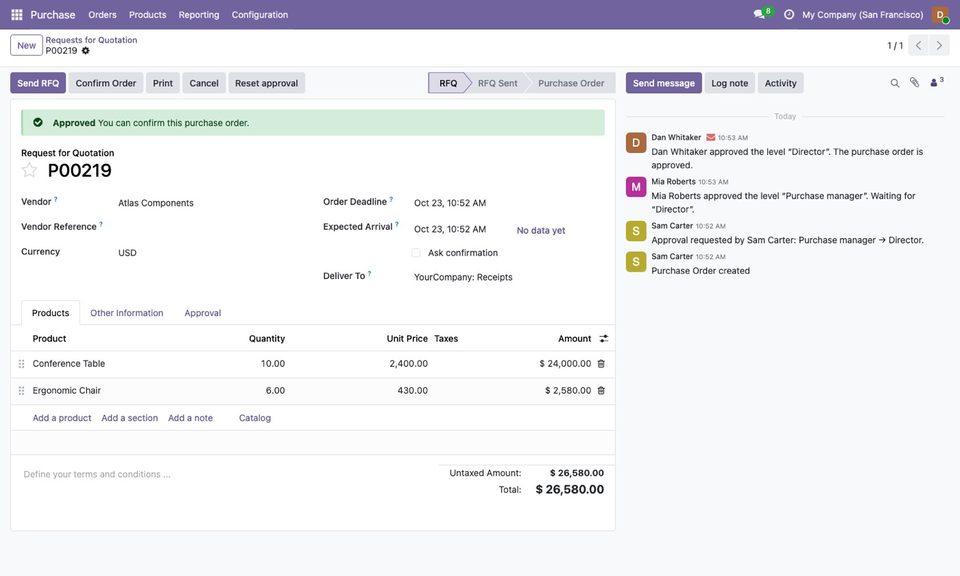
Task: Click the Print button
Action: coord(163,83)
